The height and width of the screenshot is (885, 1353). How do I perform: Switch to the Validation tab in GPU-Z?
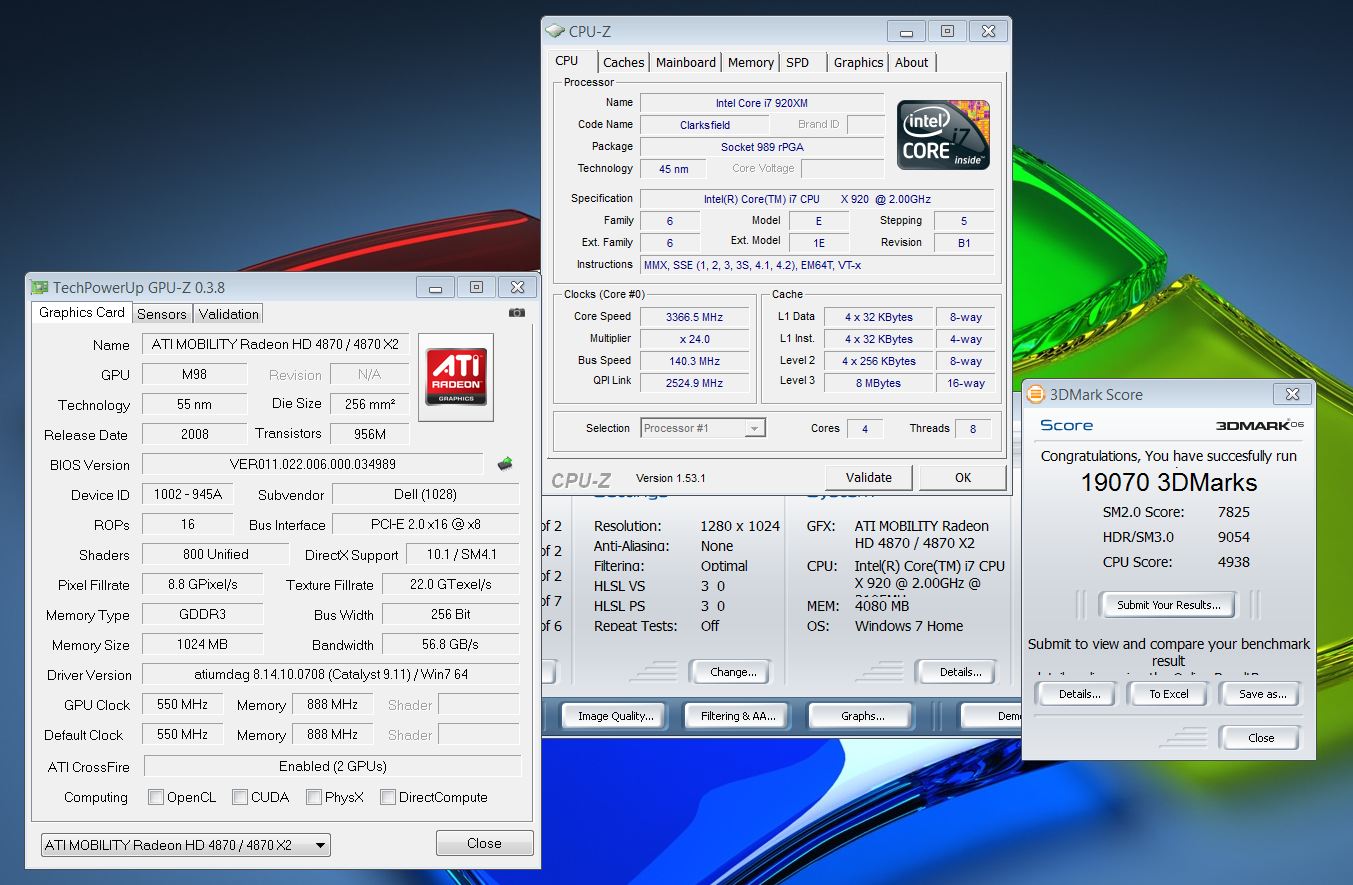pos(229,314)
